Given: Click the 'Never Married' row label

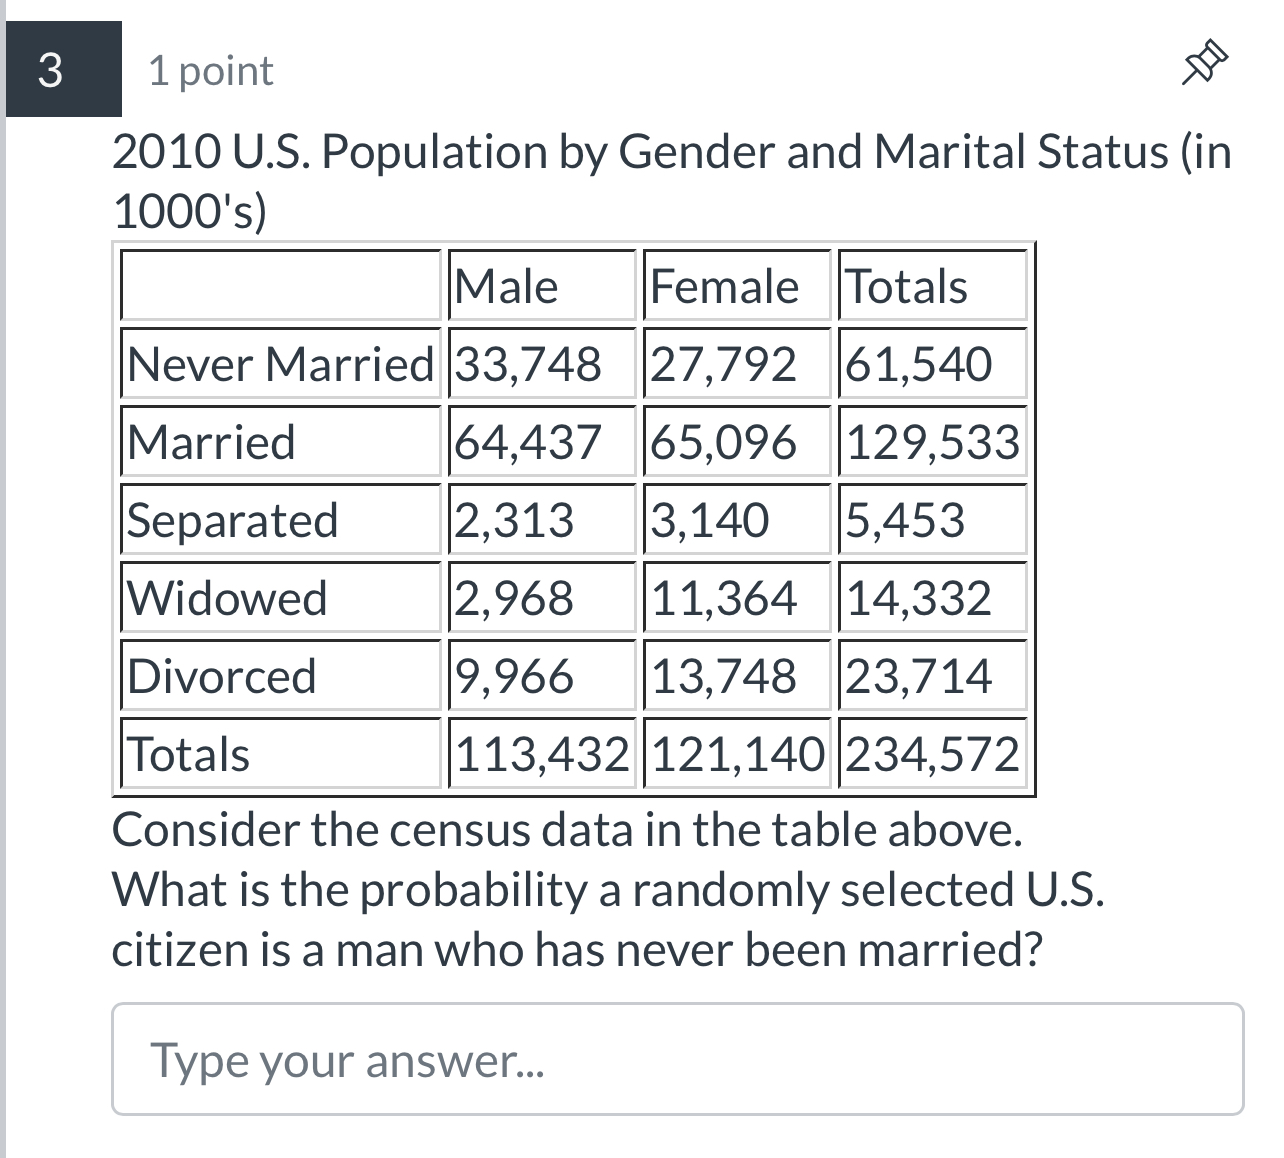Looking at the screenshot, I should point(278,364).
